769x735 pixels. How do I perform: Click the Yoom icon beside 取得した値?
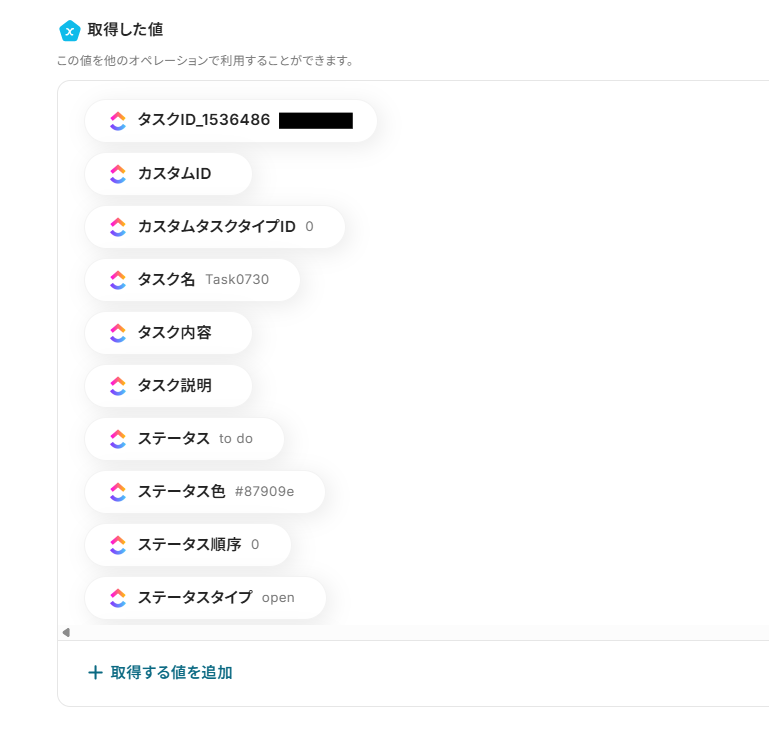(x=69, y=31)
